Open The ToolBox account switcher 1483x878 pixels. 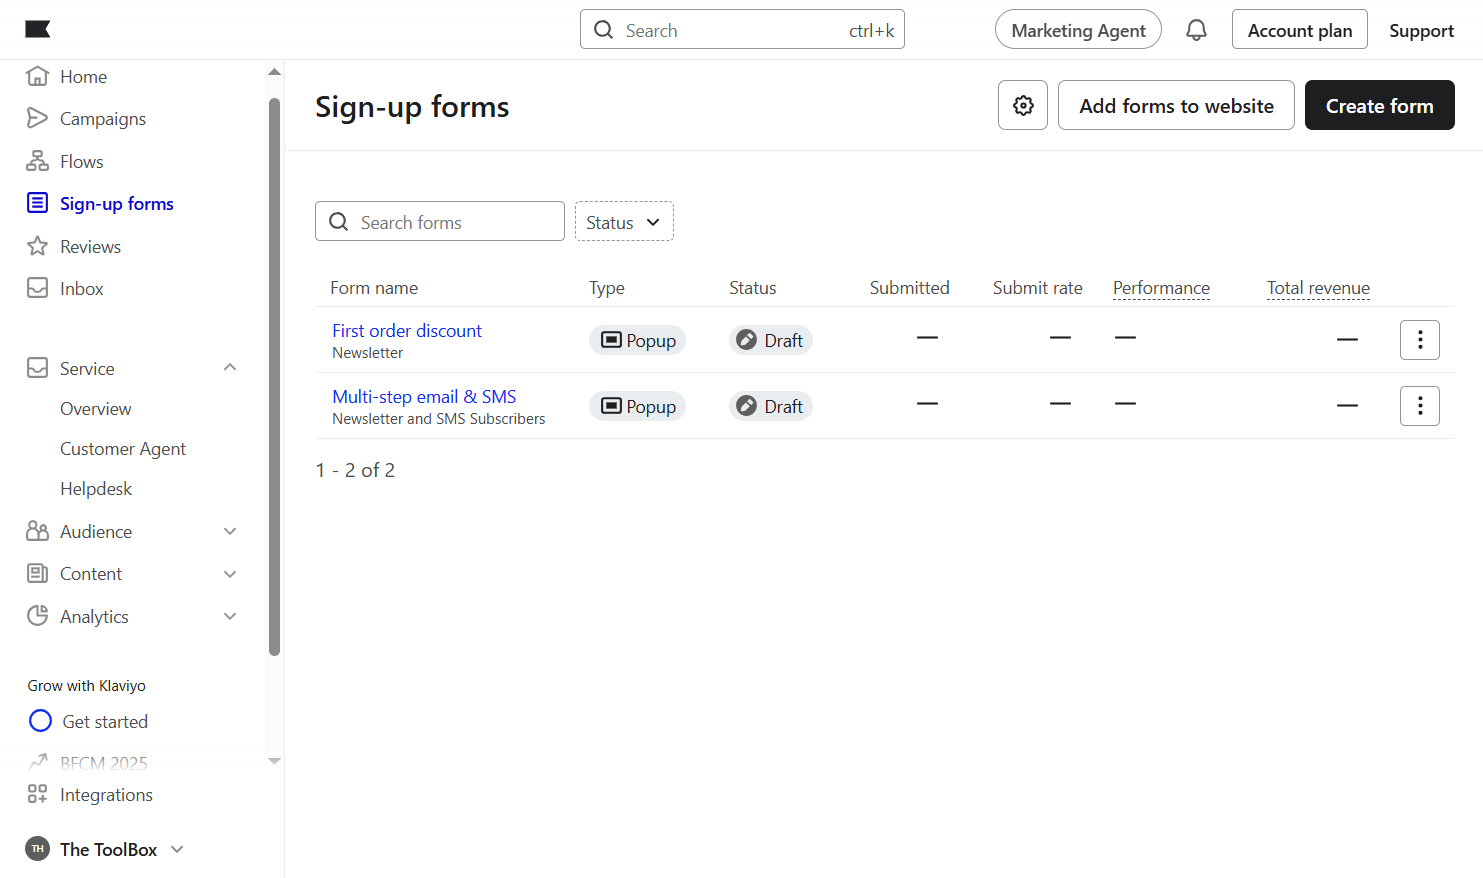point(106,849)
